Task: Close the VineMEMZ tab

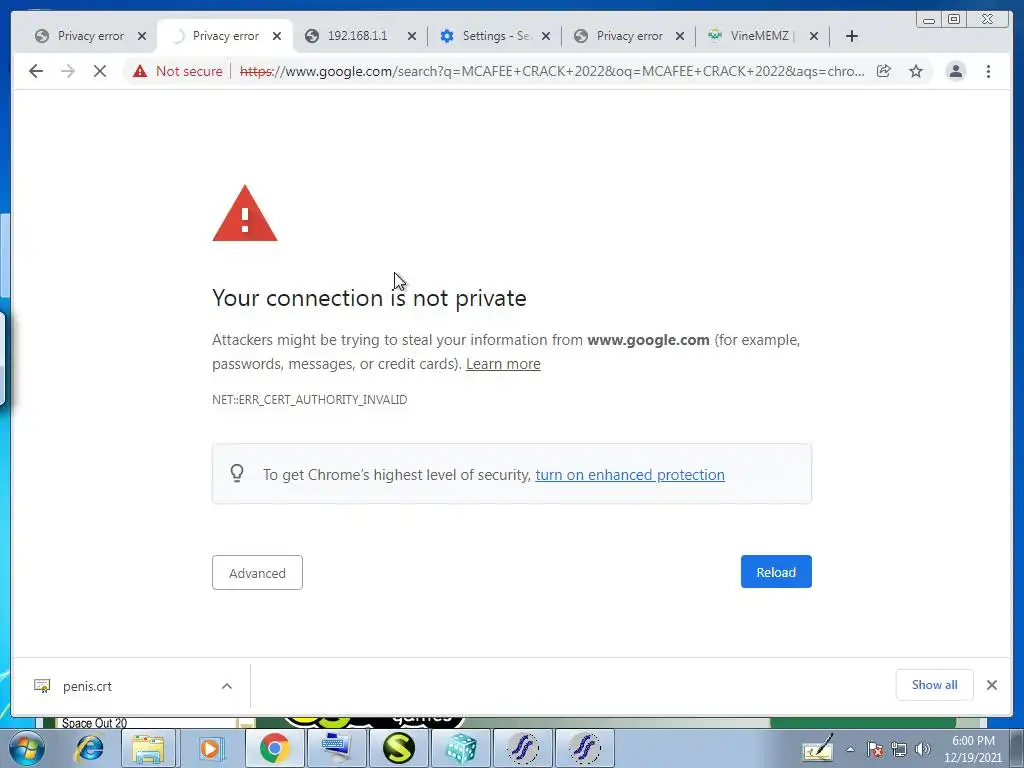Action: (814, 36)
